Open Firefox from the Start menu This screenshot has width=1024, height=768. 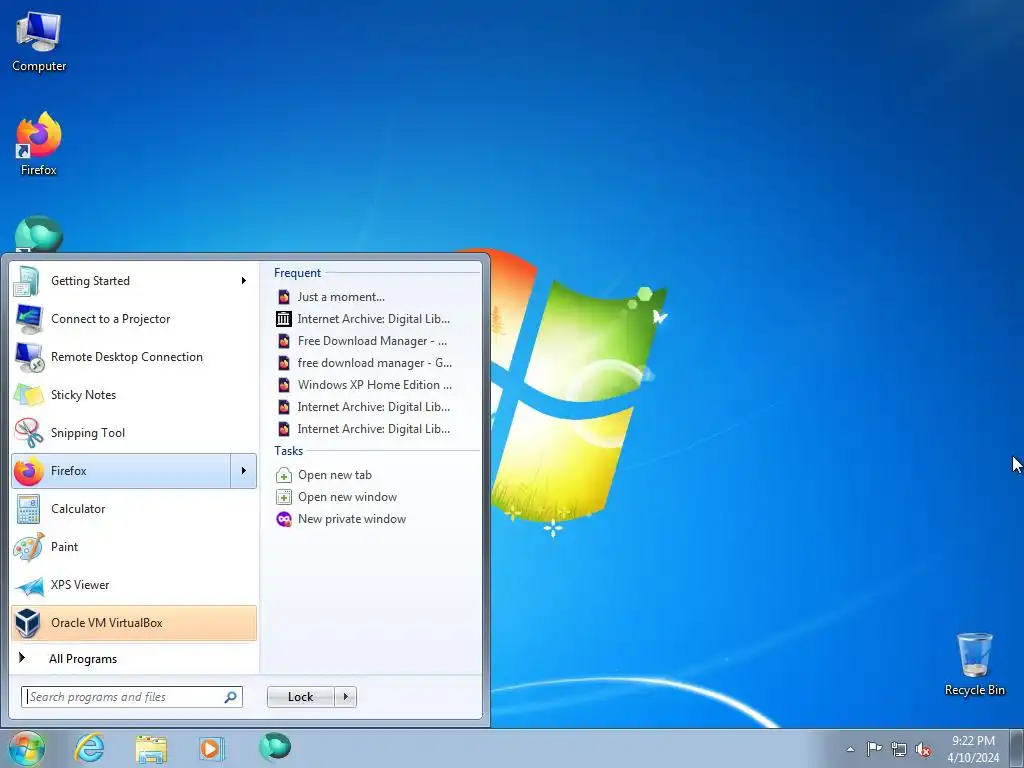tap(121, 471)
